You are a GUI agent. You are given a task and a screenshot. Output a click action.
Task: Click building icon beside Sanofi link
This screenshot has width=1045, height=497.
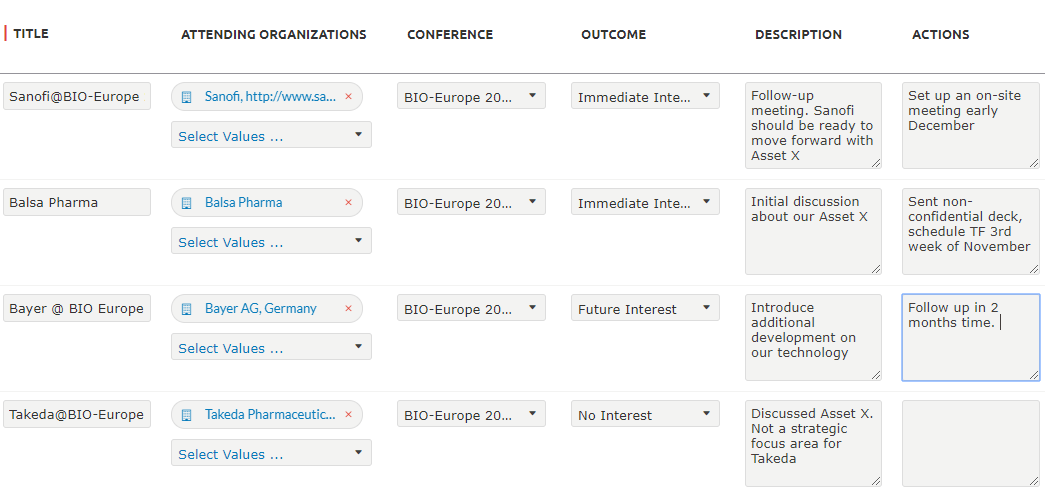point(187,97)
